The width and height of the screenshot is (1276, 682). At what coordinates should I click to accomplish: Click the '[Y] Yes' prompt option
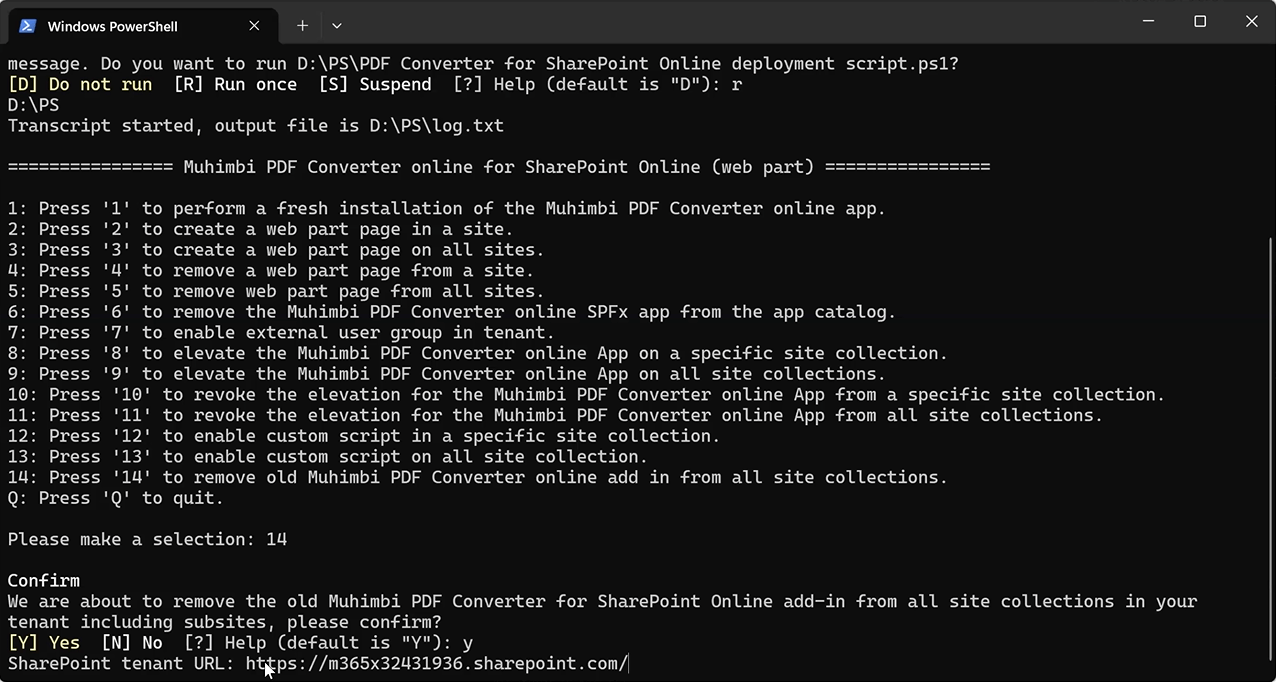(44, 642)
